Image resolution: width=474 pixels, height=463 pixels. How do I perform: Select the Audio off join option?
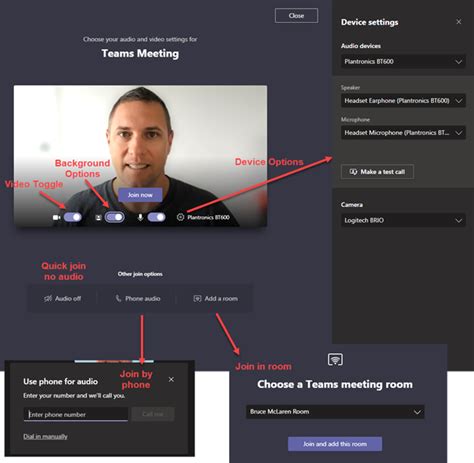[62, 299]
